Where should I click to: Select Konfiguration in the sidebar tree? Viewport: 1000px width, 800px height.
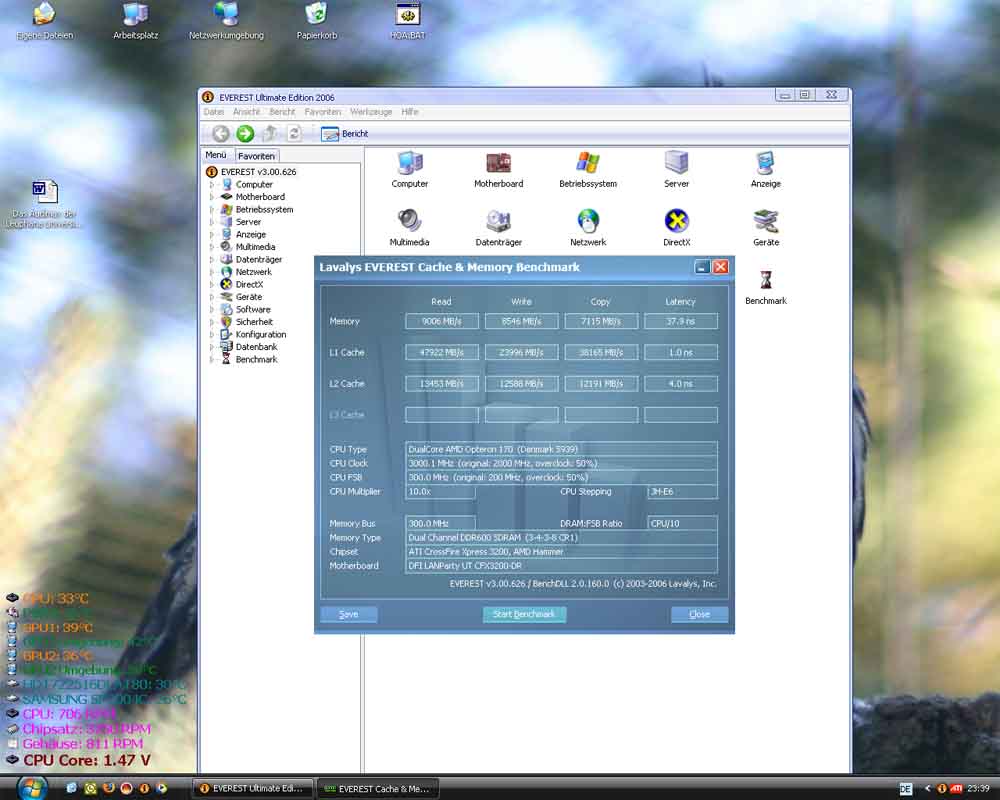261,334
